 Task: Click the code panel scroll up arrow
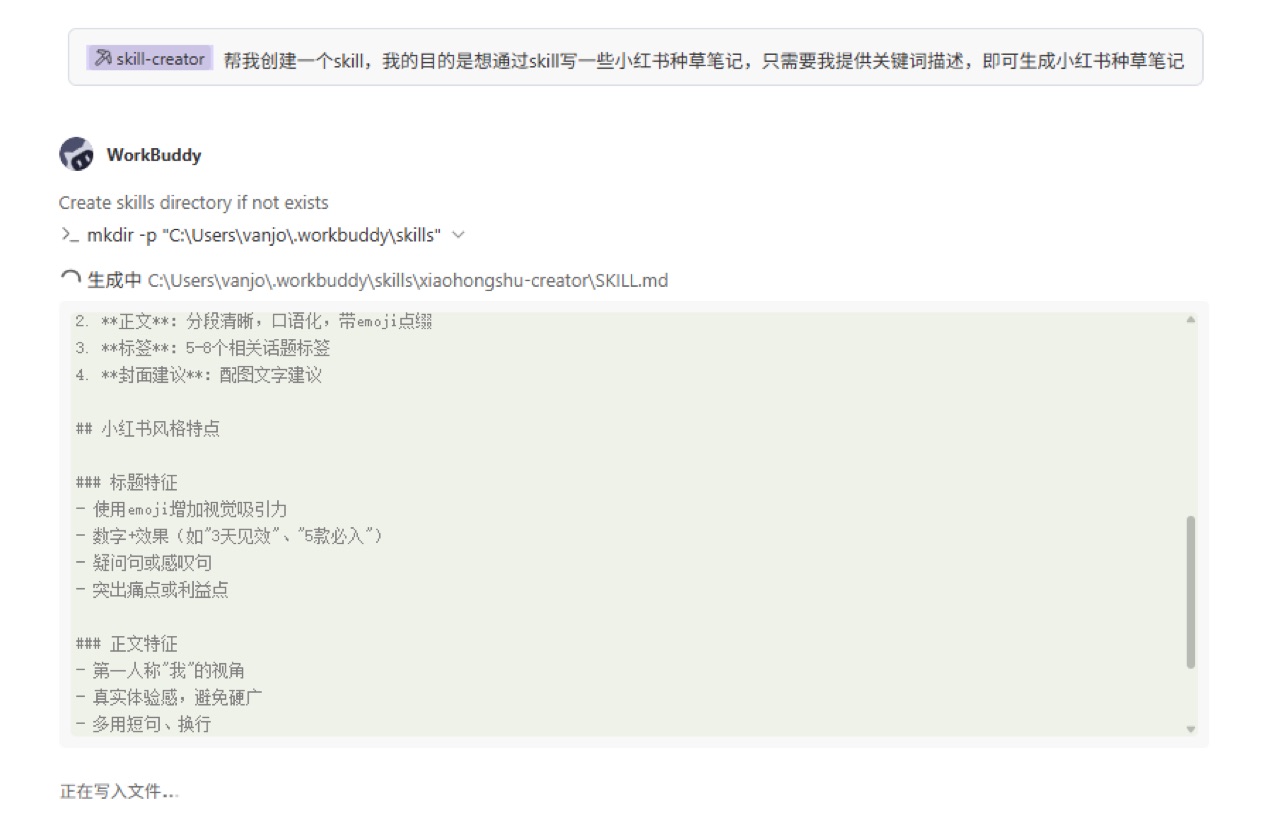(1190, 320)
